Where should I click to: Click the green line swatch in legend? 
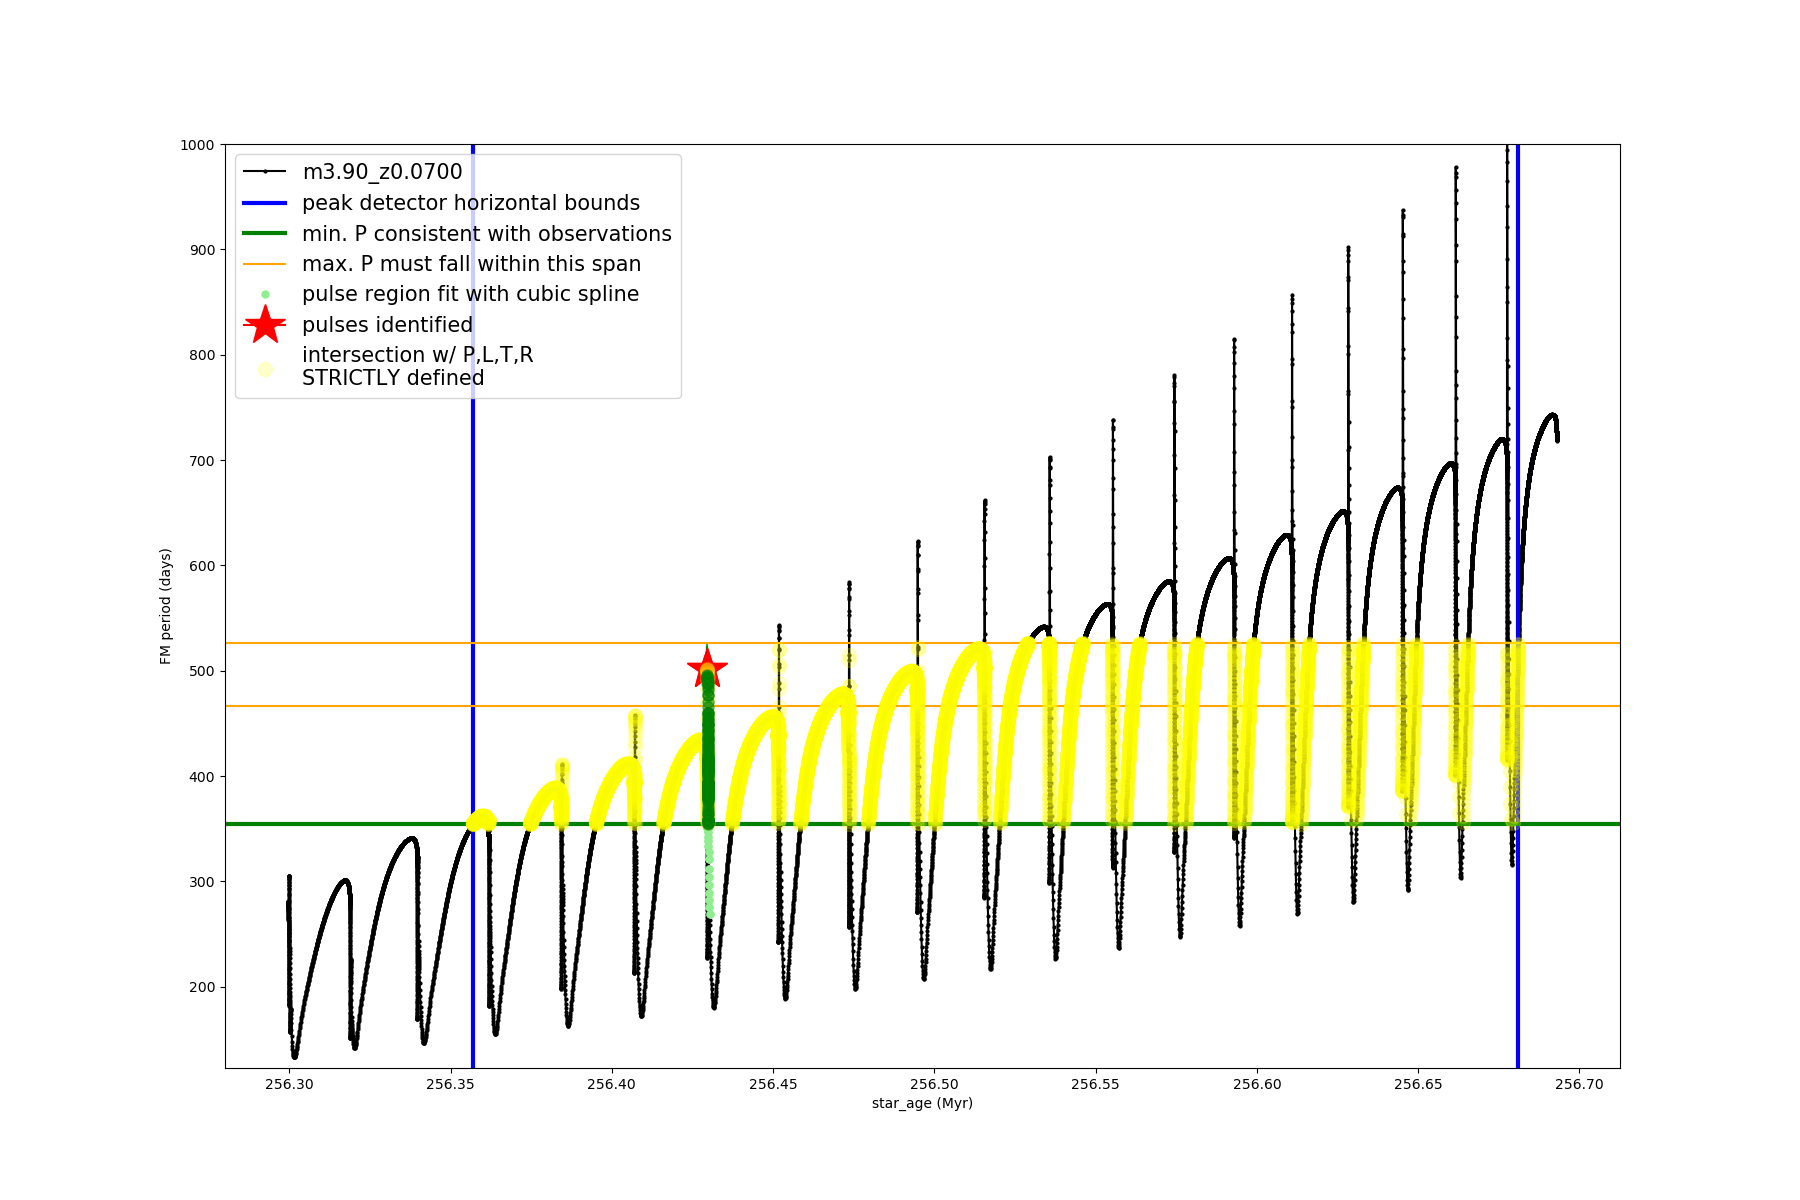(265, 234)
